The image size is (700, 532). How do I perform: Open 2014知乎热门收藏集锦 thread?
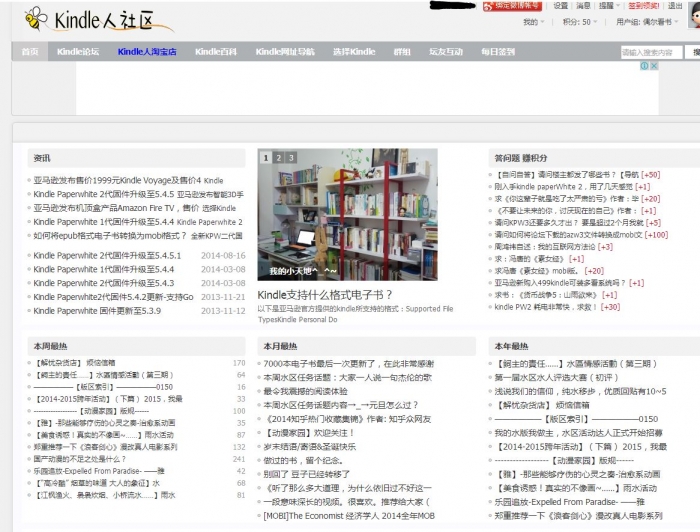(x=347, y=420)
